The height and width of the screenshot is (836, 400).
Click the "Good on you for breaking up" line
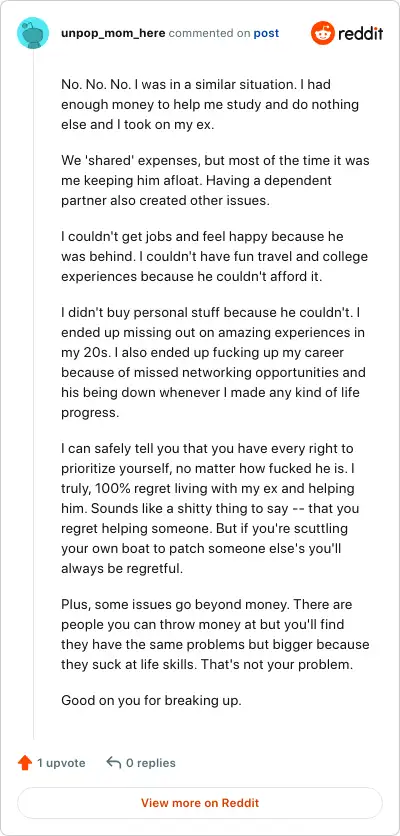tap(151, 700)
